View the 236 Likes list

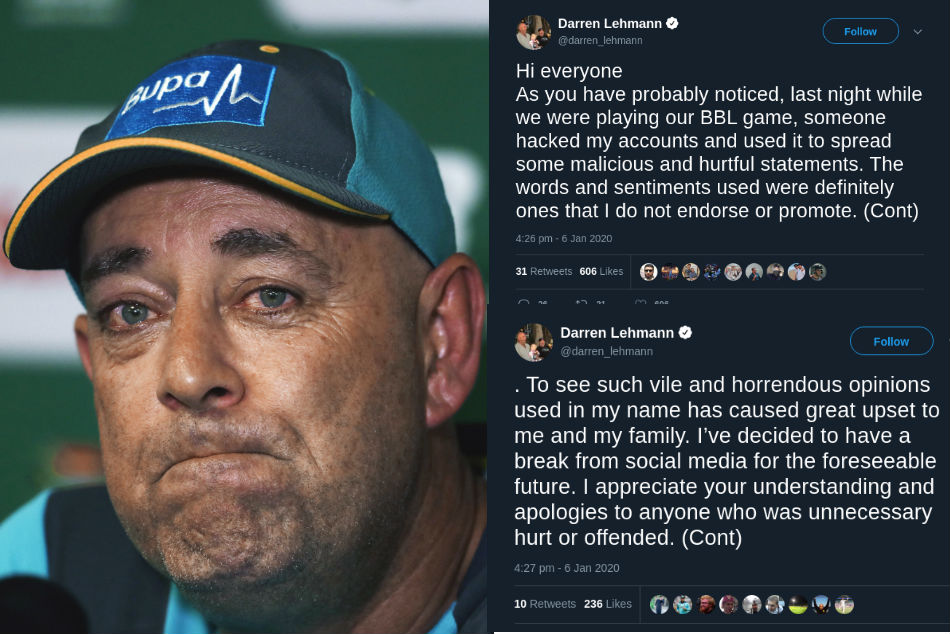tap(608, 604)
